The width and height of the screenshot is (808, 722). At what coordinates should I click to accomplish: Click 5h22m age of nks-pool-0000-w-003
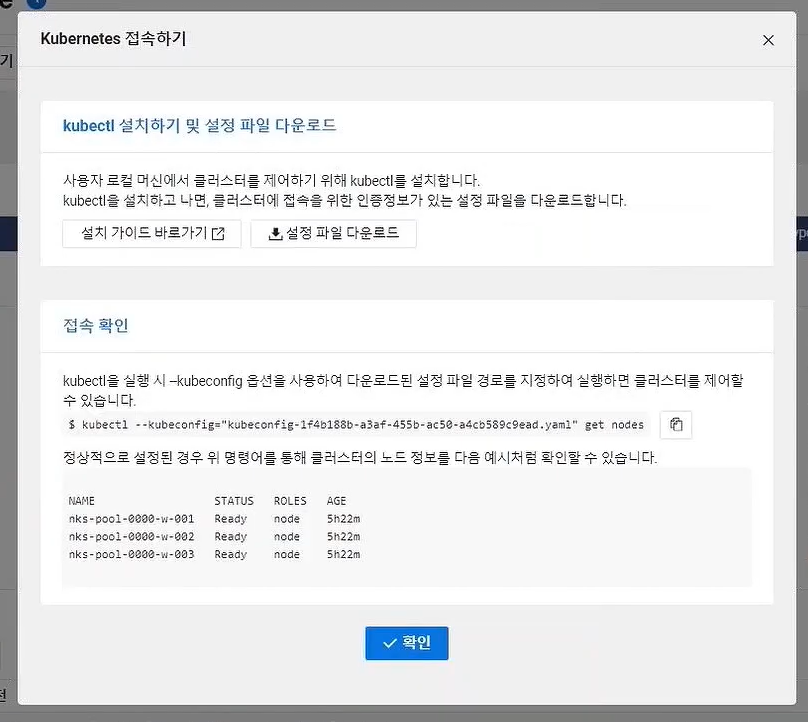pos(343,554)
